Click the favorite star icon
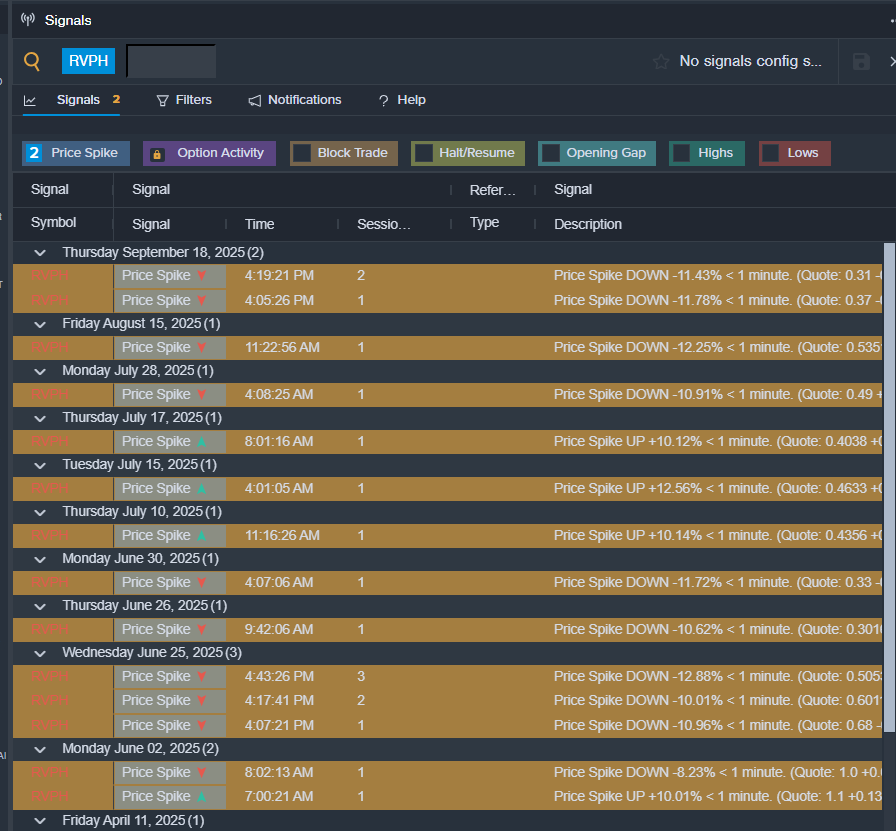 point(661,62)
